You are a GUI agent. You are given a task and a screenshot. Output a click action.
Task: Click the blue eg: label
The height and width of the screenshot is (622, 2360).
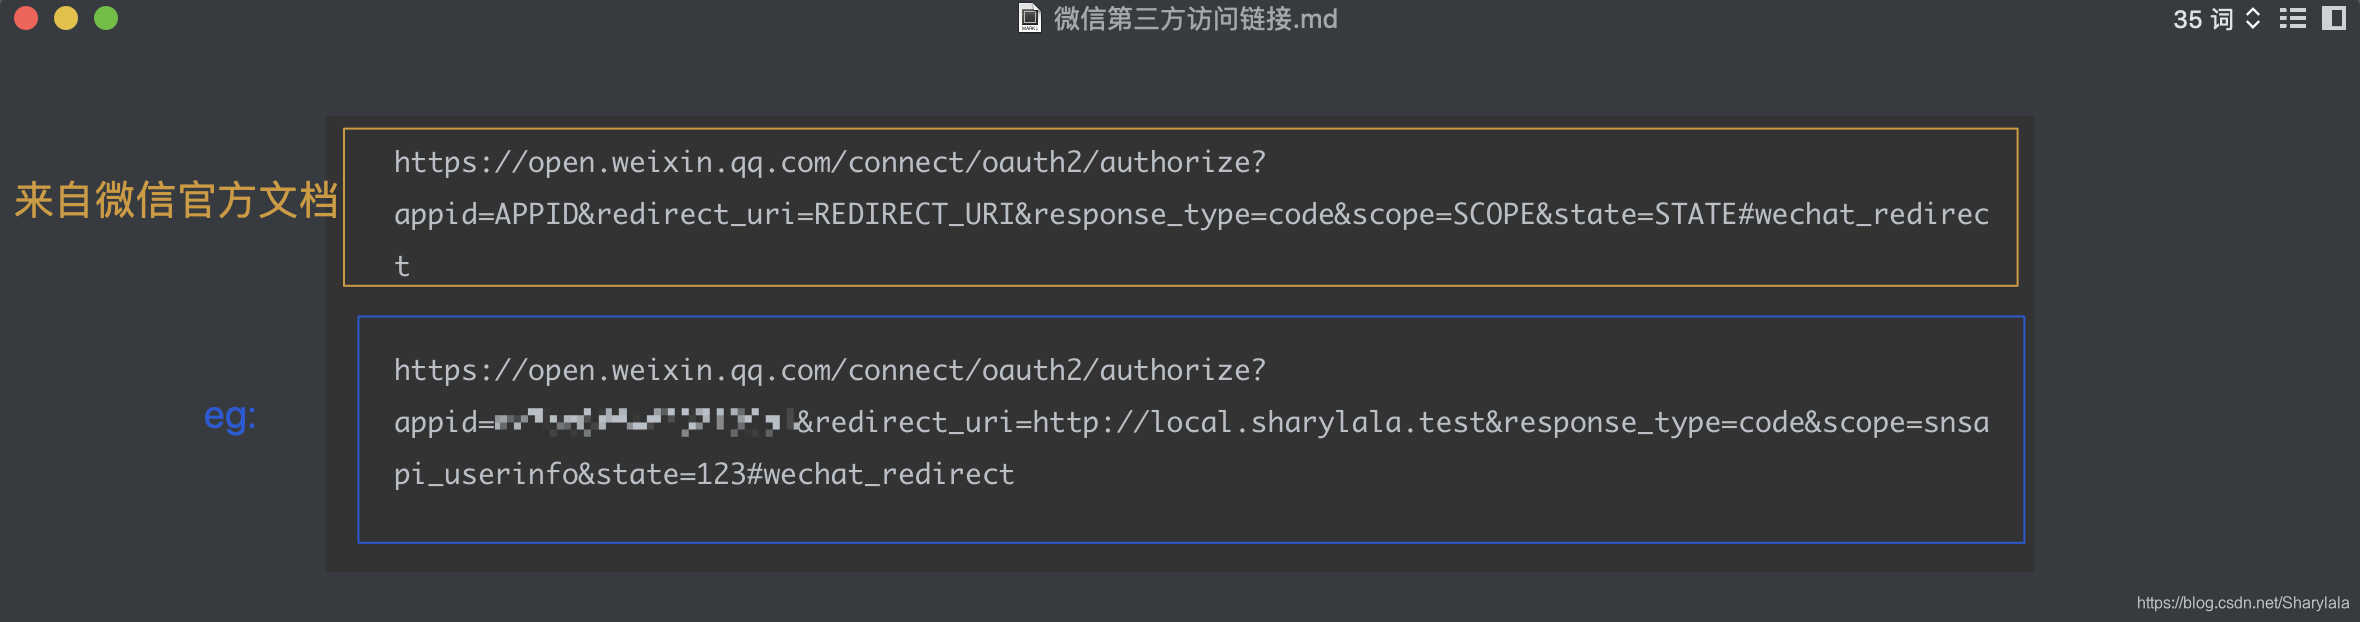point(228,417)
